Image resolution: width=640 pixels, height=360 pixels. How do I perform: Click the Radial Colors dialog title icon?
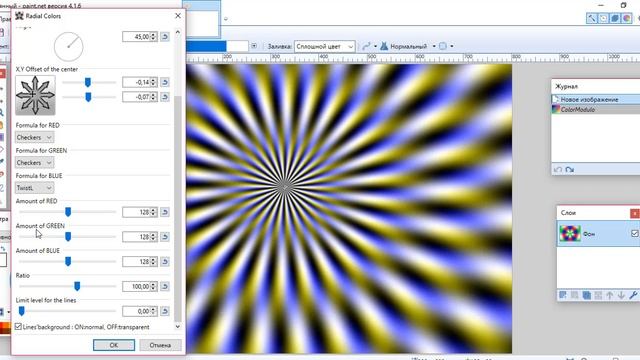click(x=19, y=16)
